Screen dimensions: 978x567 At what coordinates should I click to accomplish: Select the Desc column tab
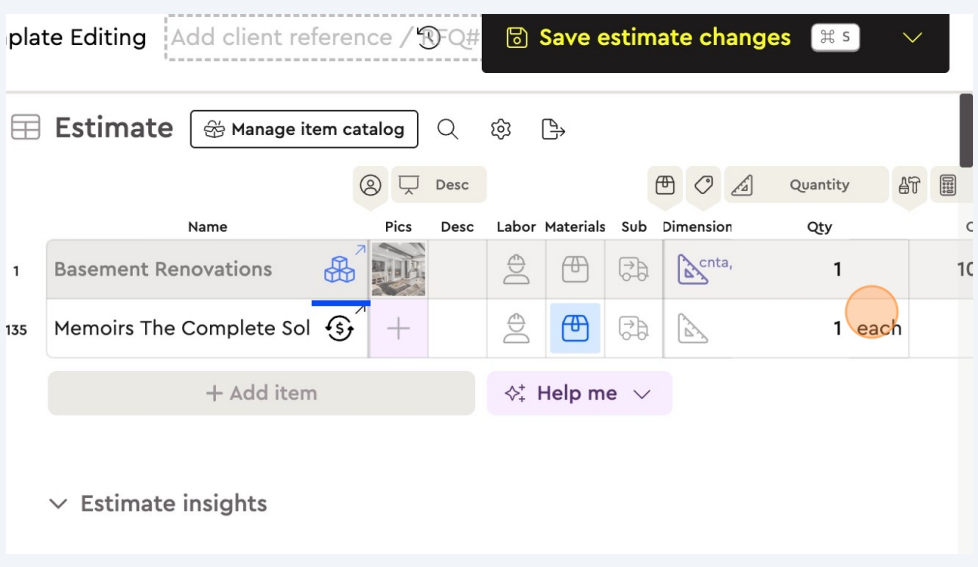click(x=438, y=185)
